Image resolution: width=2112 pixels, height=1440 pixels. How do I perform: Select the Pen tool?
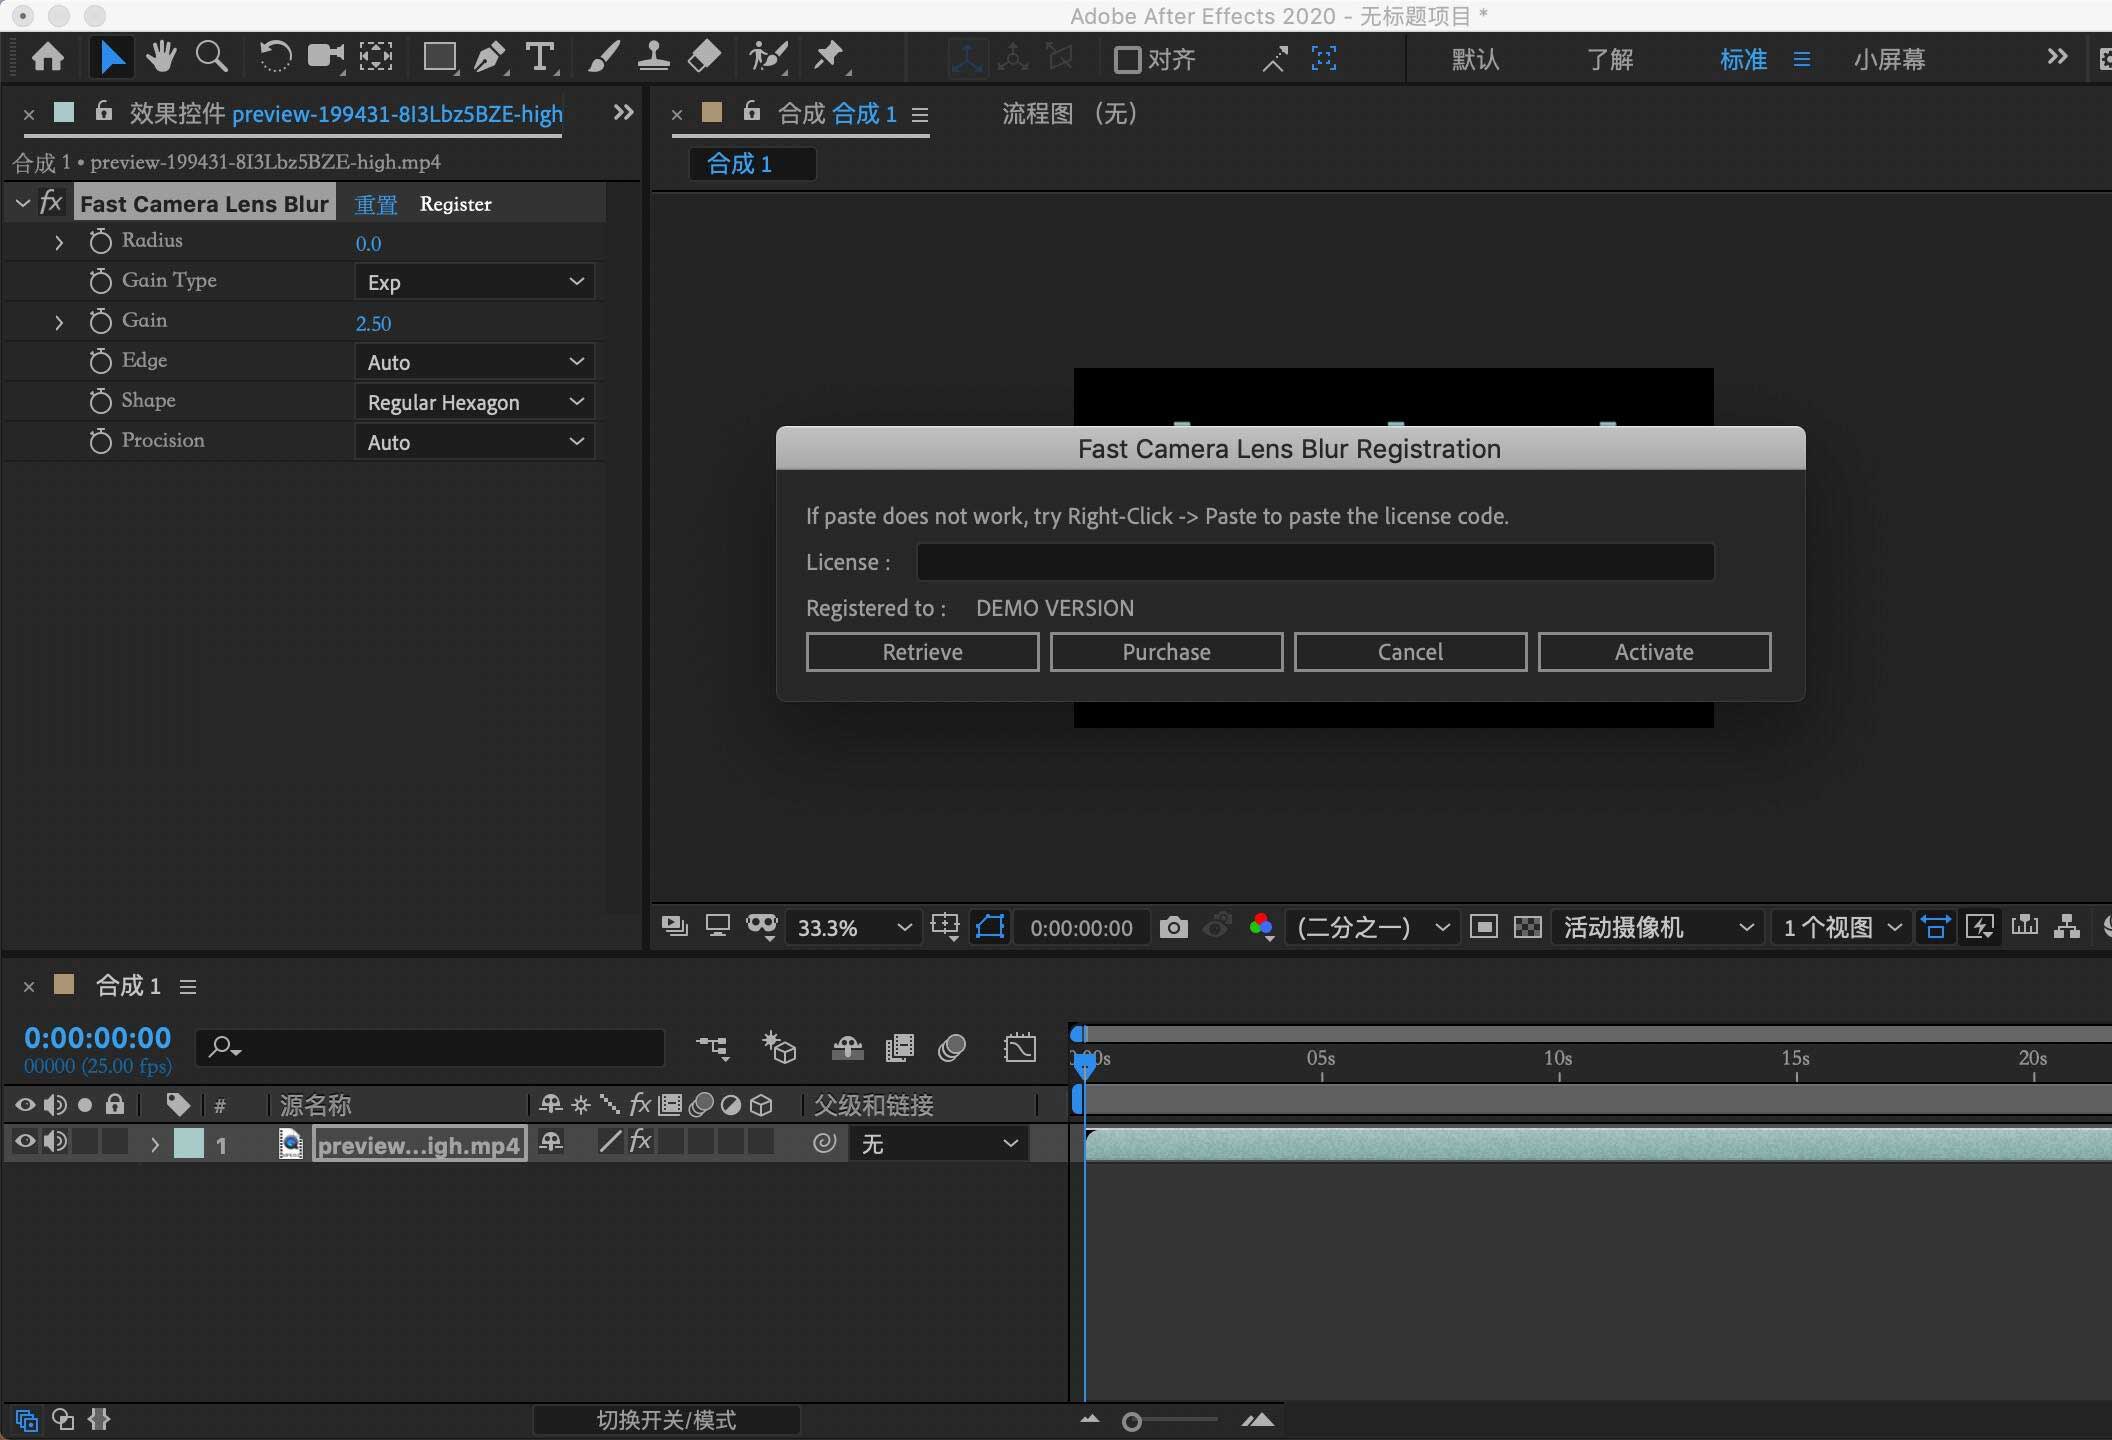tap(489, 57)
